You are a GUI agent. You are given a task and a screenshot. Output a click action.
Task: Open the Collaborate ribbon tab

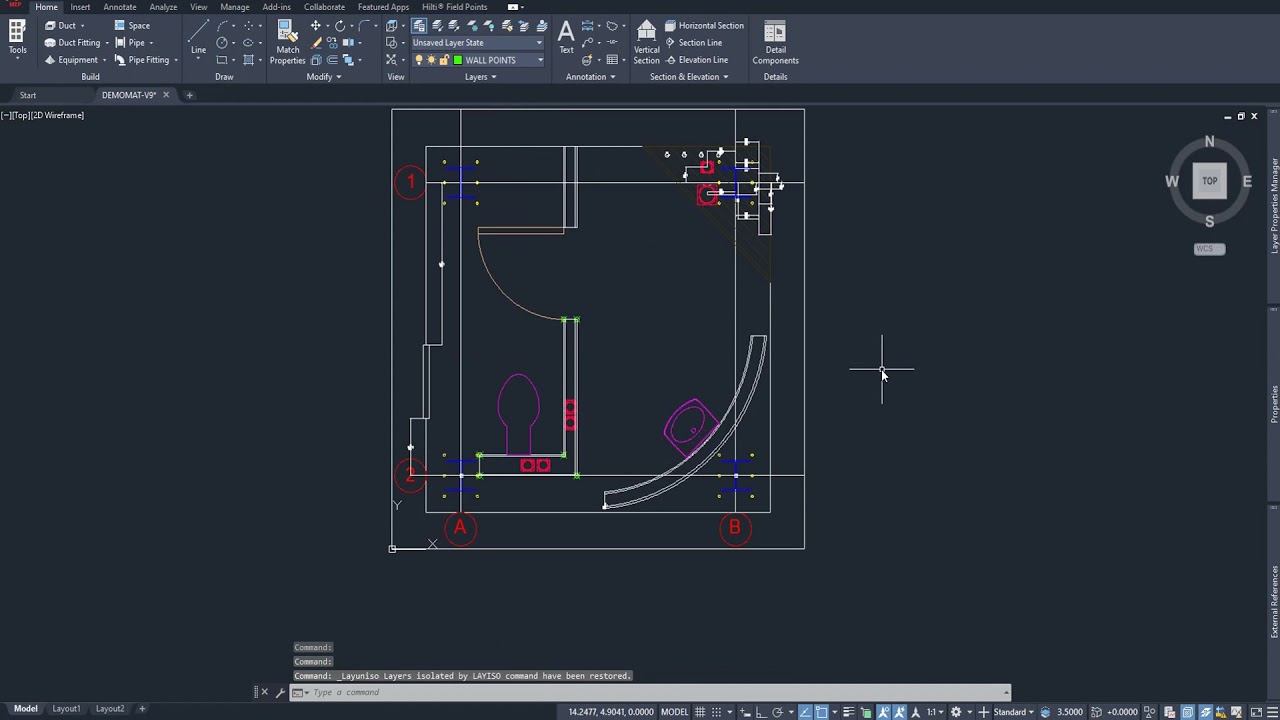tap(324, 7)
